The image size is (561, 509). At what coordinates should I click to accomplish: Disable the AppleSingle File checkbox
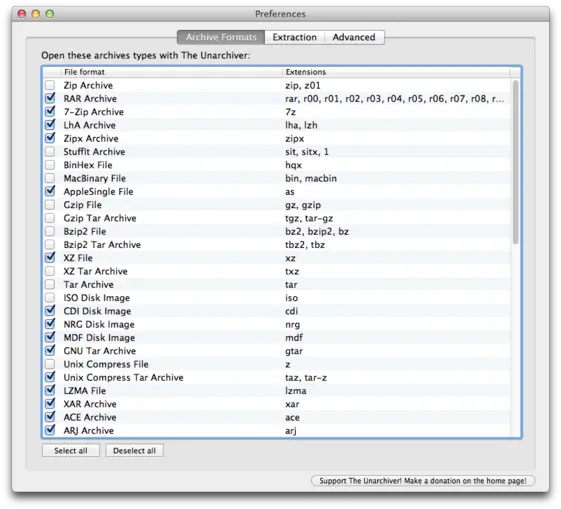50,191
